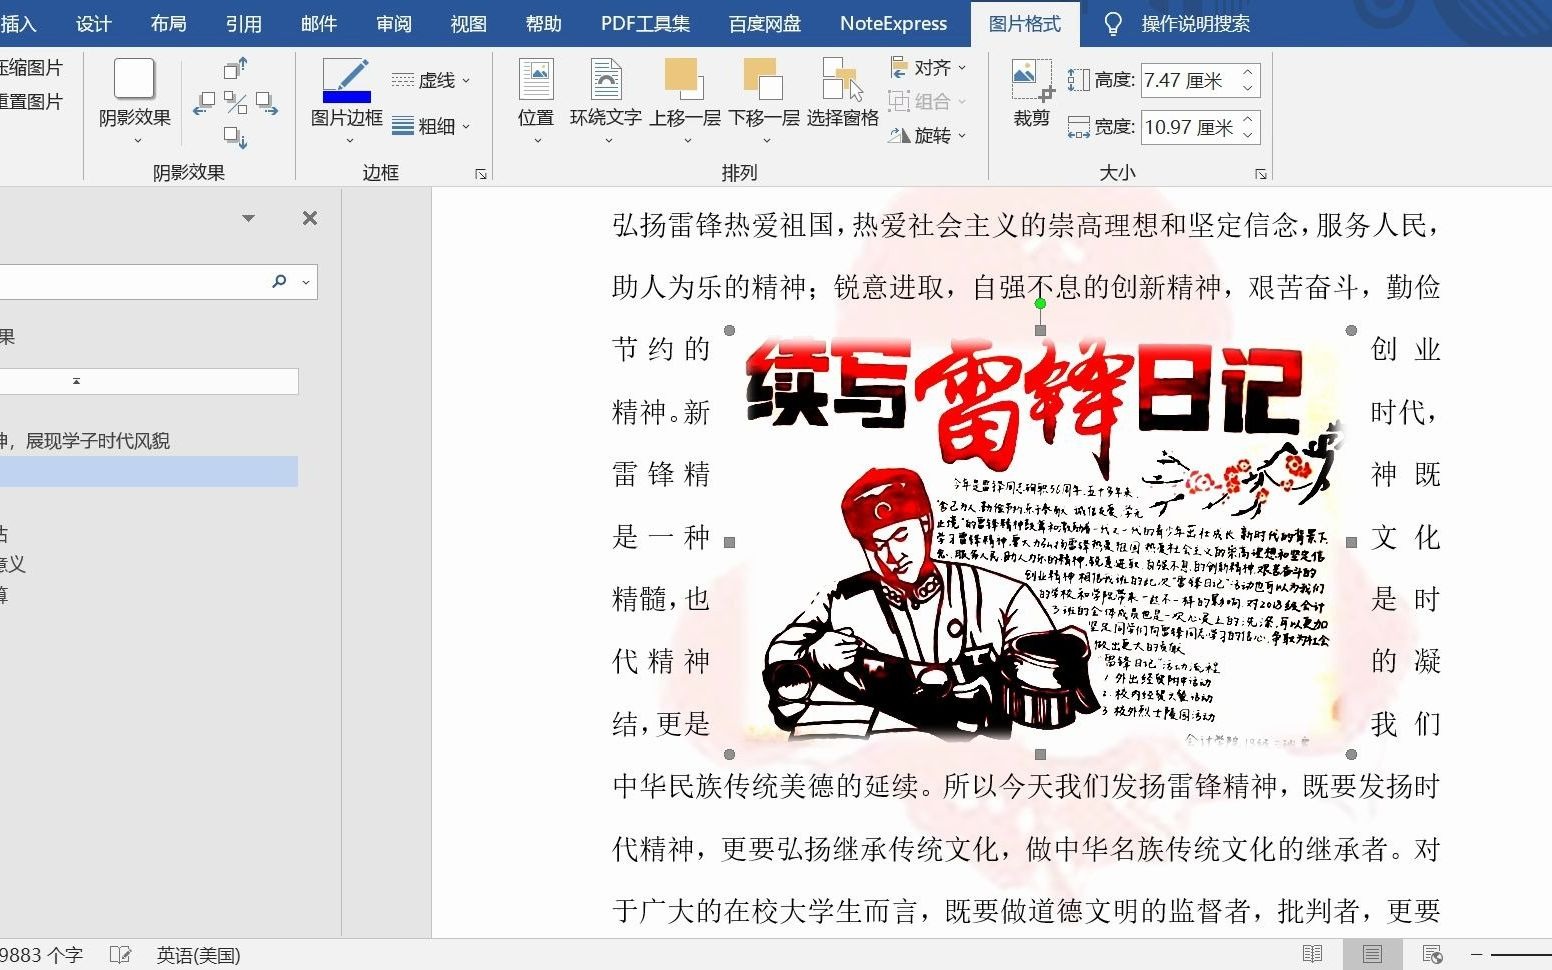Image resolution: width=1552 pixels, height=970 pixels.
Task: Switch to the 引用 tab
Action: (x=243, y=23)
